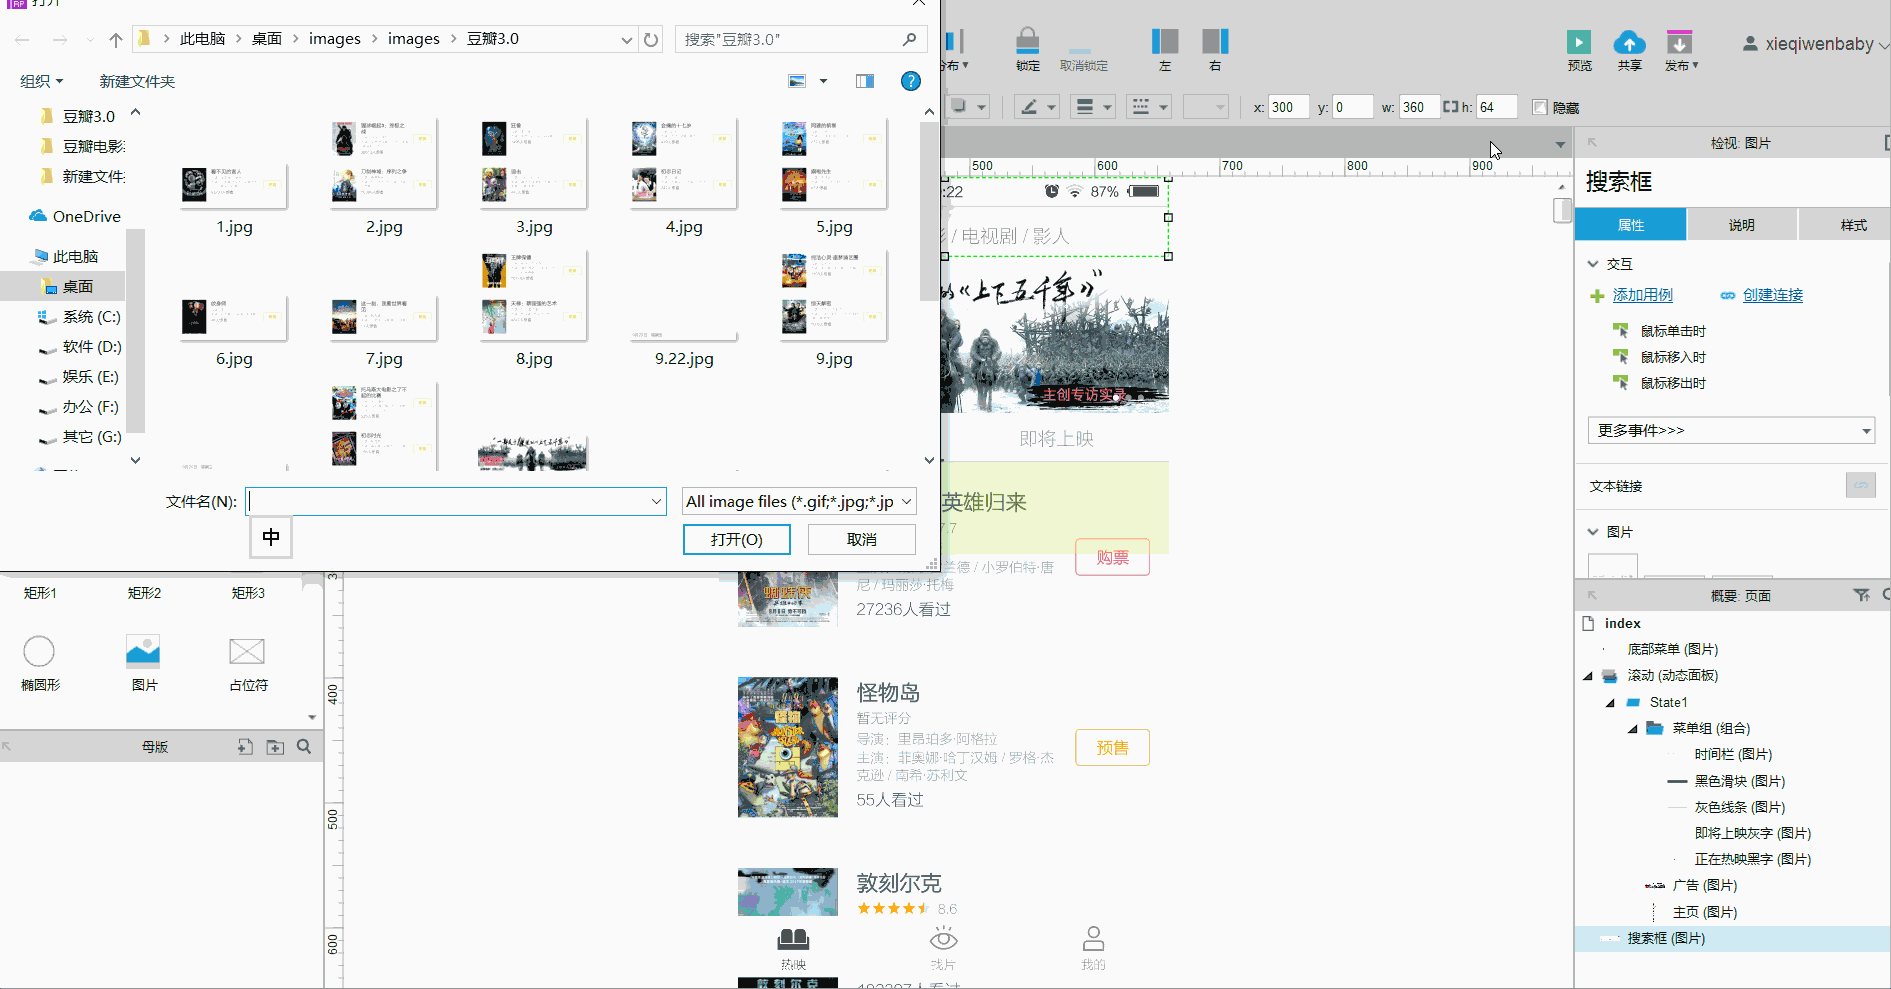Select the OnClick (鼠标单击时) event

tap(1673, 331)
